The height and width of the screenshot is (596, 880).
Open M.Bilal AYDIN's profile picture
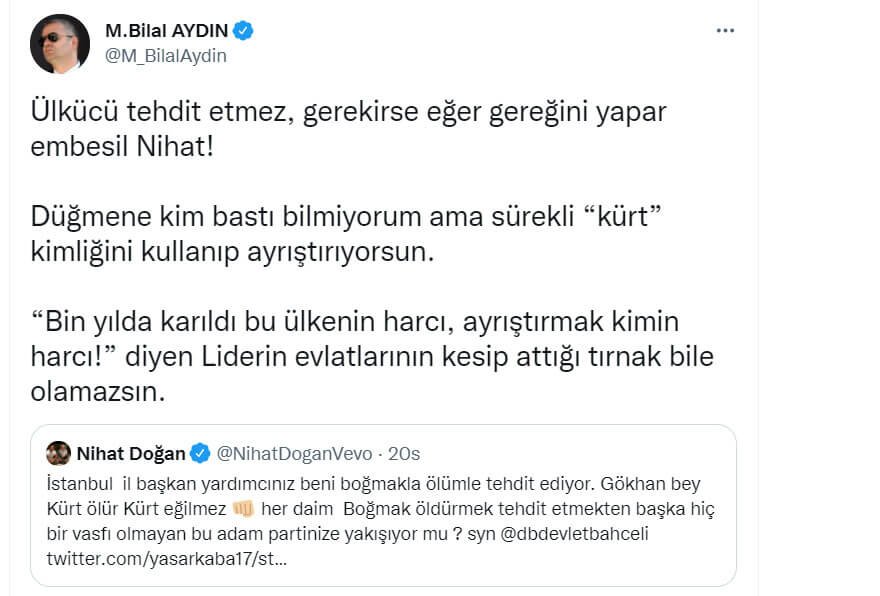(x=60, y=44)
